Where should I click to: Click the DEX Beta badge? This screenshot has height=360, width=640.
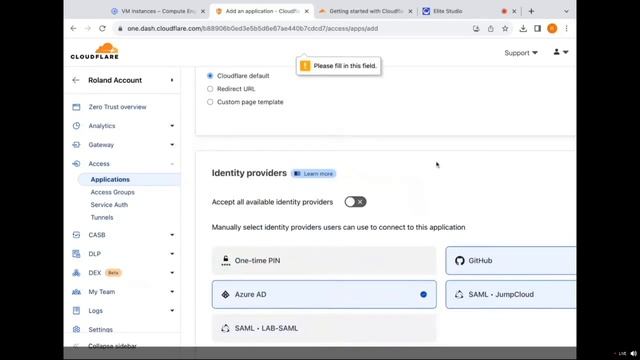[x=113, y=273]
